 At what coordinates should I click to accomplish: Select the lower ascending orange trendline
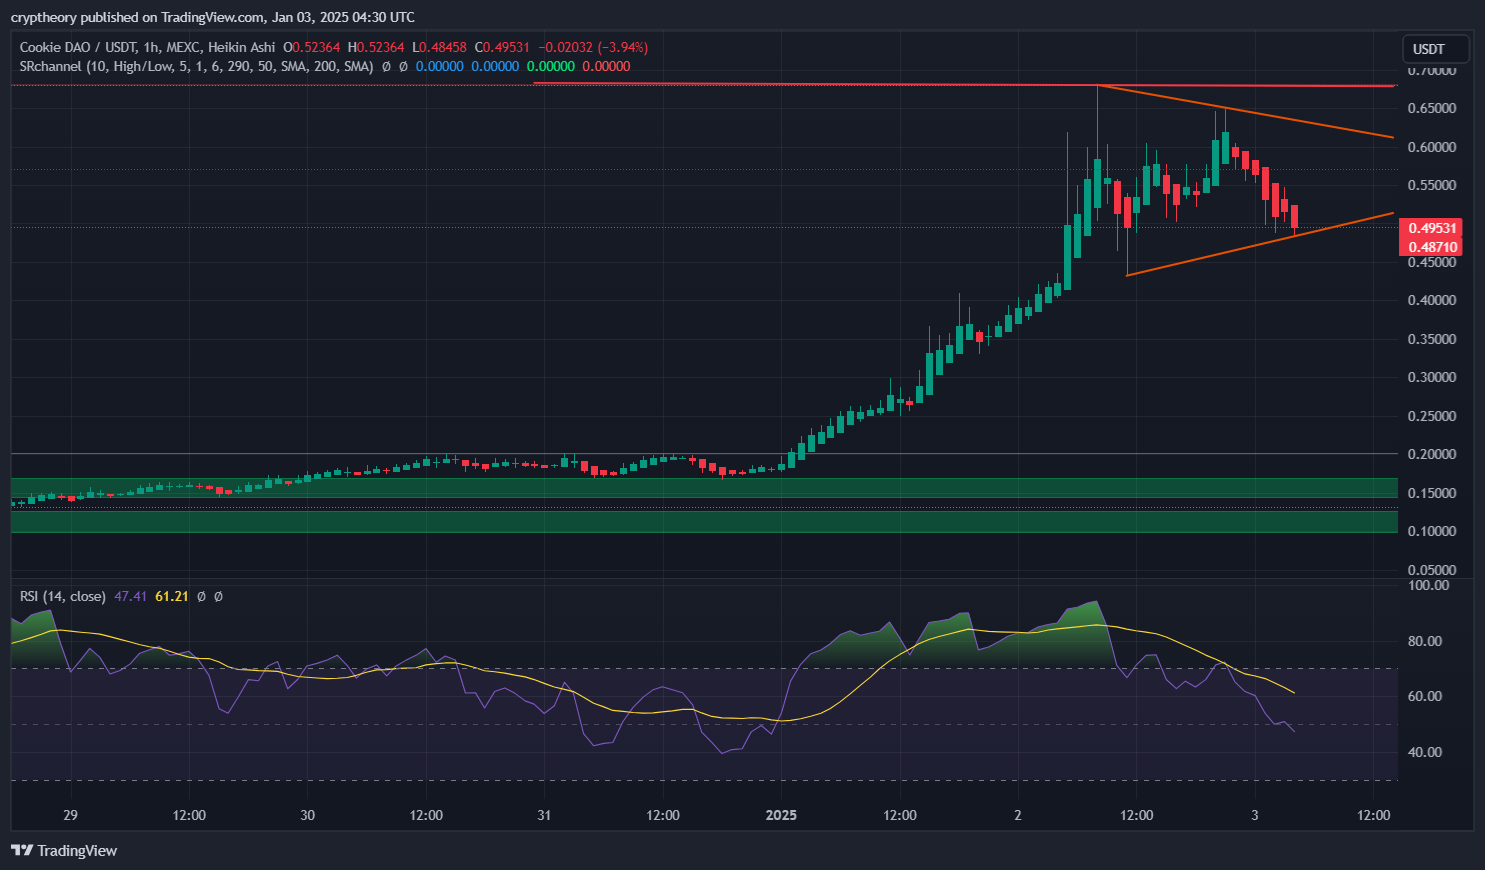[x=1260, y=244]
